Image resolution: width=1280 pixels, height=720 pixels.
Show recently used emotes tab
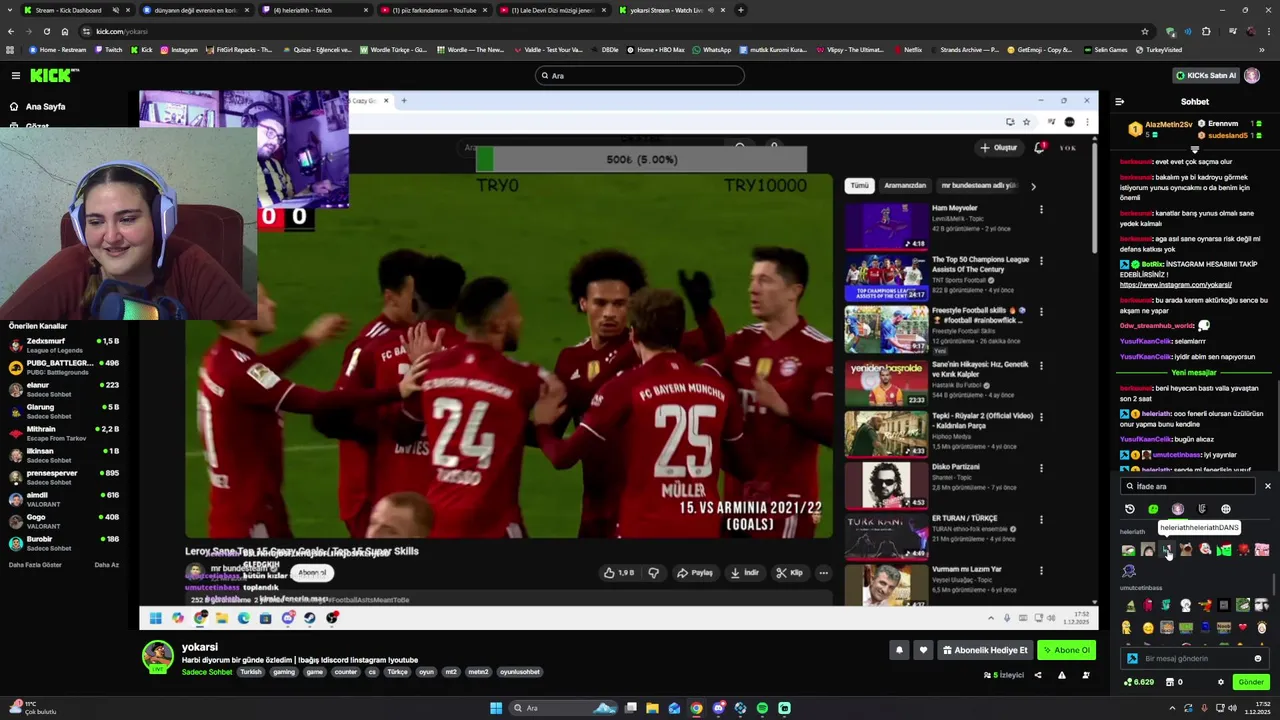(1130, 509)
